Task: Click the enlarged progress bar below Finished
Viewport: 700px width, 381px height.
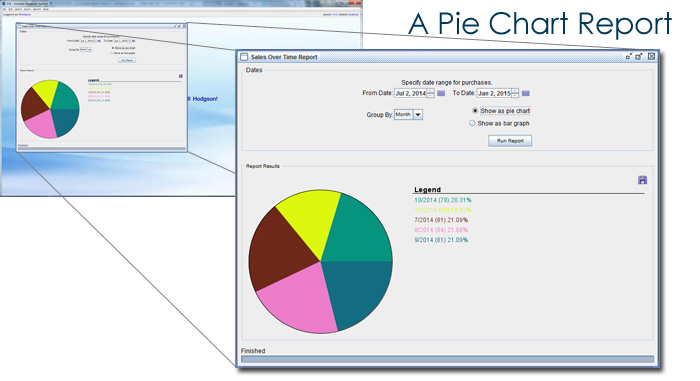Action: click(447, 359)
